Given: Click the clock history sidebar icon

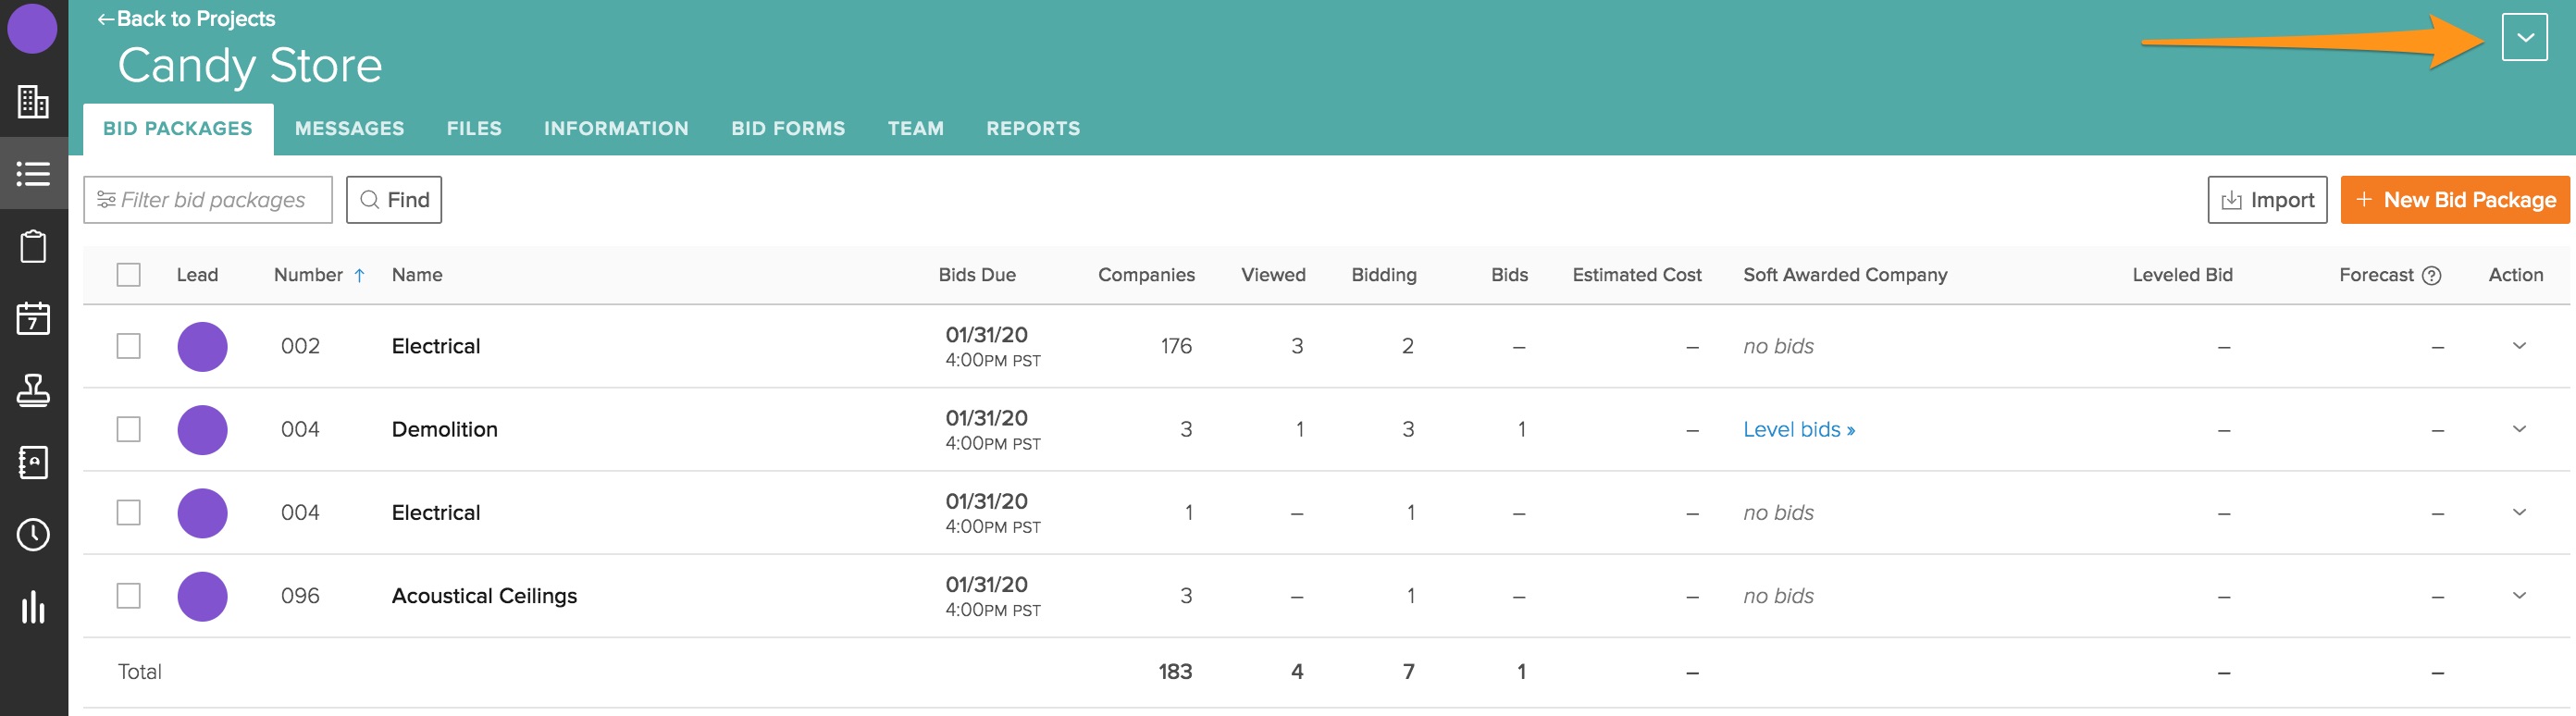Looking at the screenshot, I should 33,534.
